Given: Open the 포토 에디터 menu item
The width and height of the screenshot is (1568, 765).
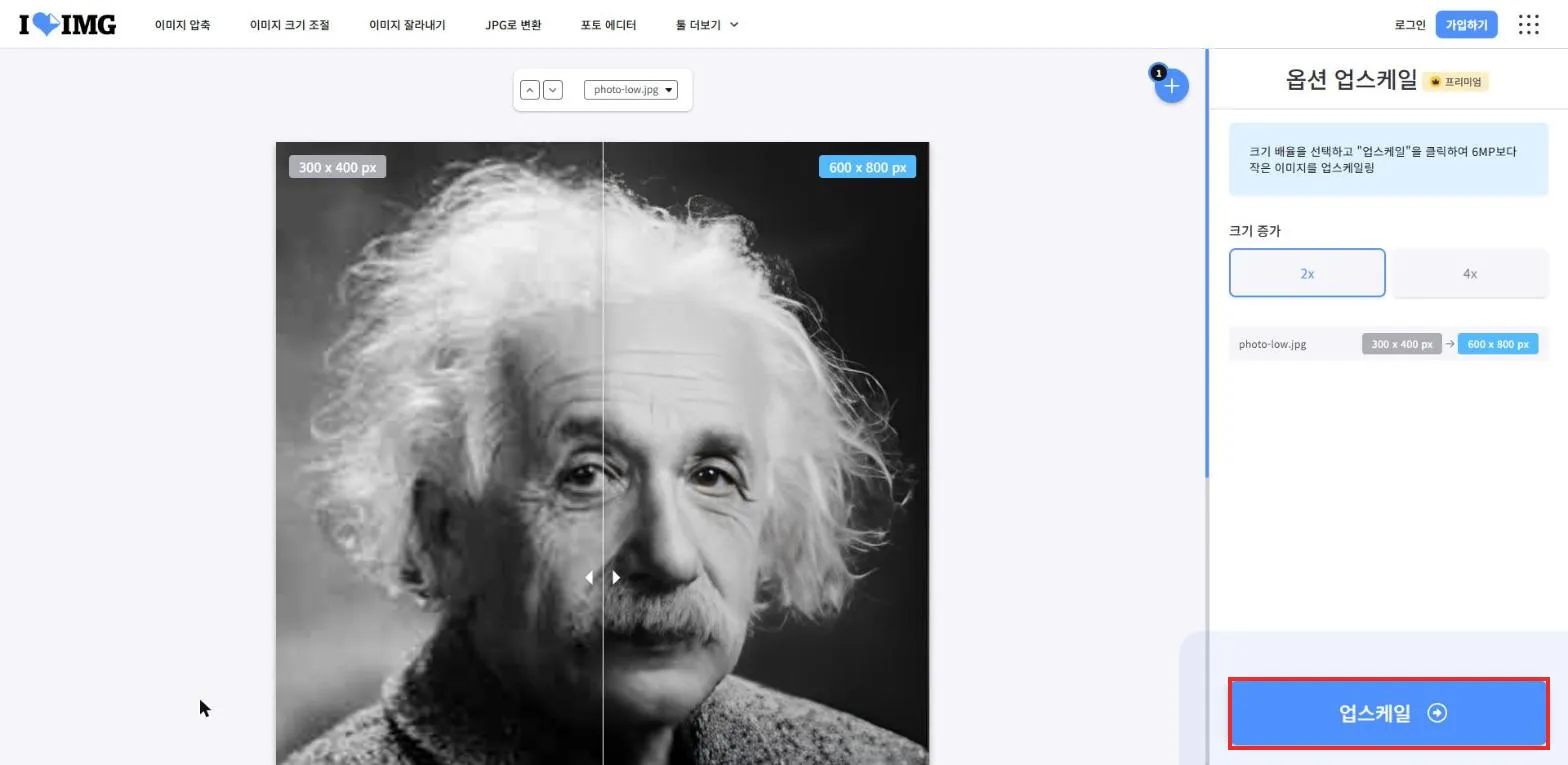Looking at the screenshot, I should point(608,25).
